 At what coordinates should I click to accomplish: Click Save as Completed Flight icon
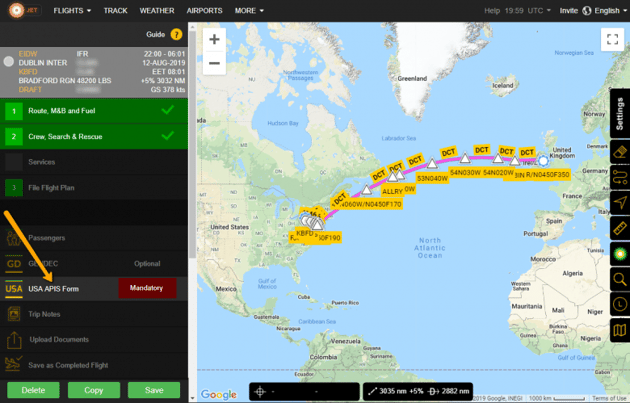[14, 364]
